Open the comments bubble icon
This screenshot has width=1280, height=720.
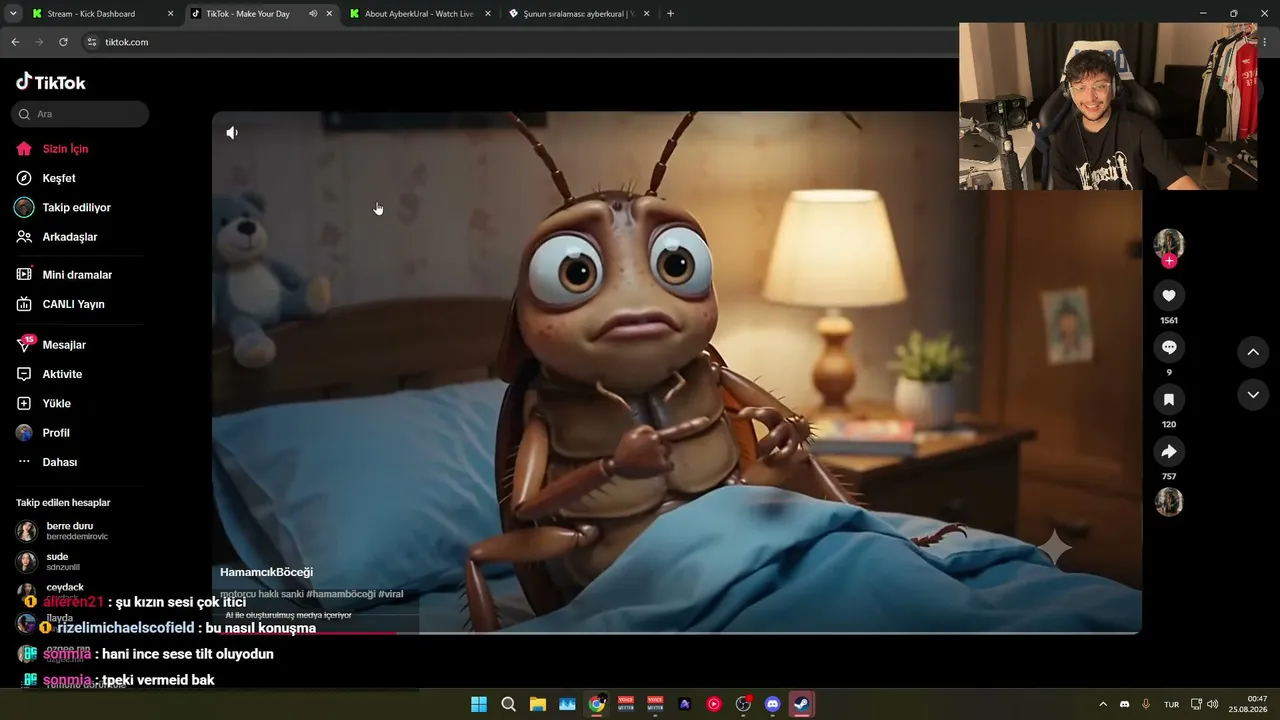tap(1169, 347)
